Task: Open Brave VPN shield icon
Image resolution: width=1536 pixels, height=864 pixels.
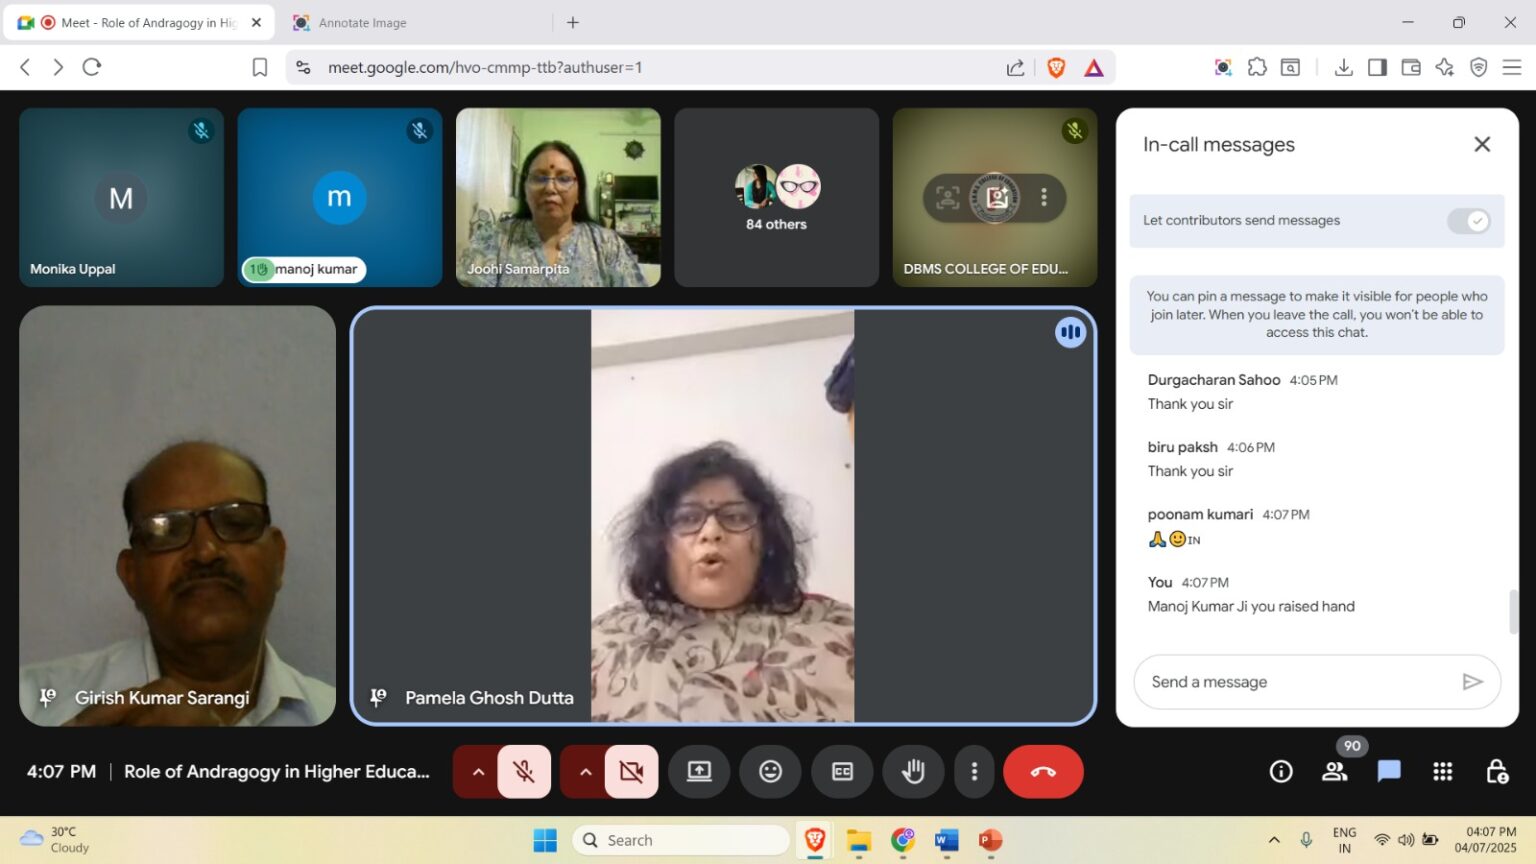Action: (1478, 67)
